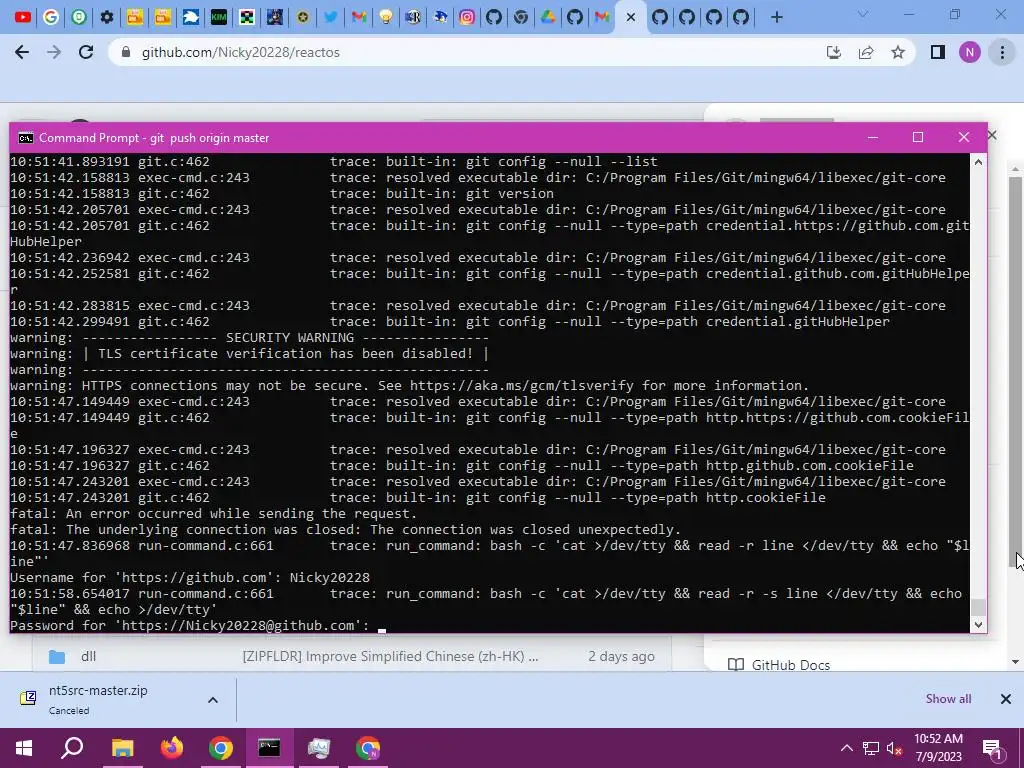Open the monitor app taskbar icon

(x=319, y=748)
